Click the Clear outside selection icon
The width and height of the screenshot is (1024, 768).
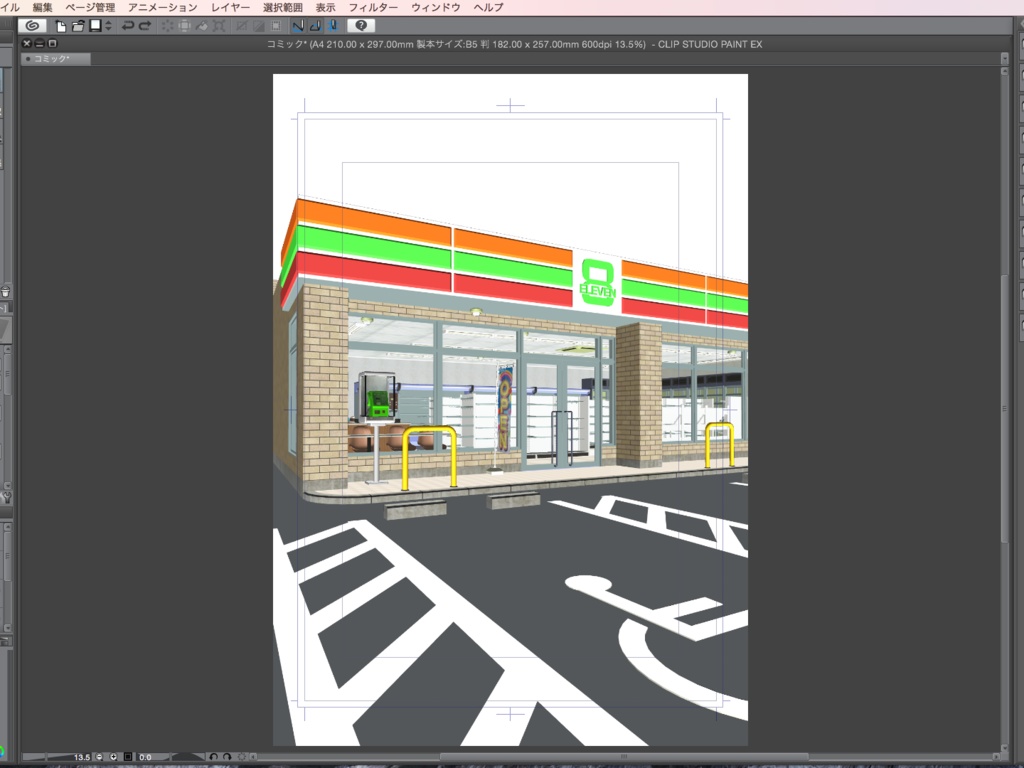[x=185, y=26]
